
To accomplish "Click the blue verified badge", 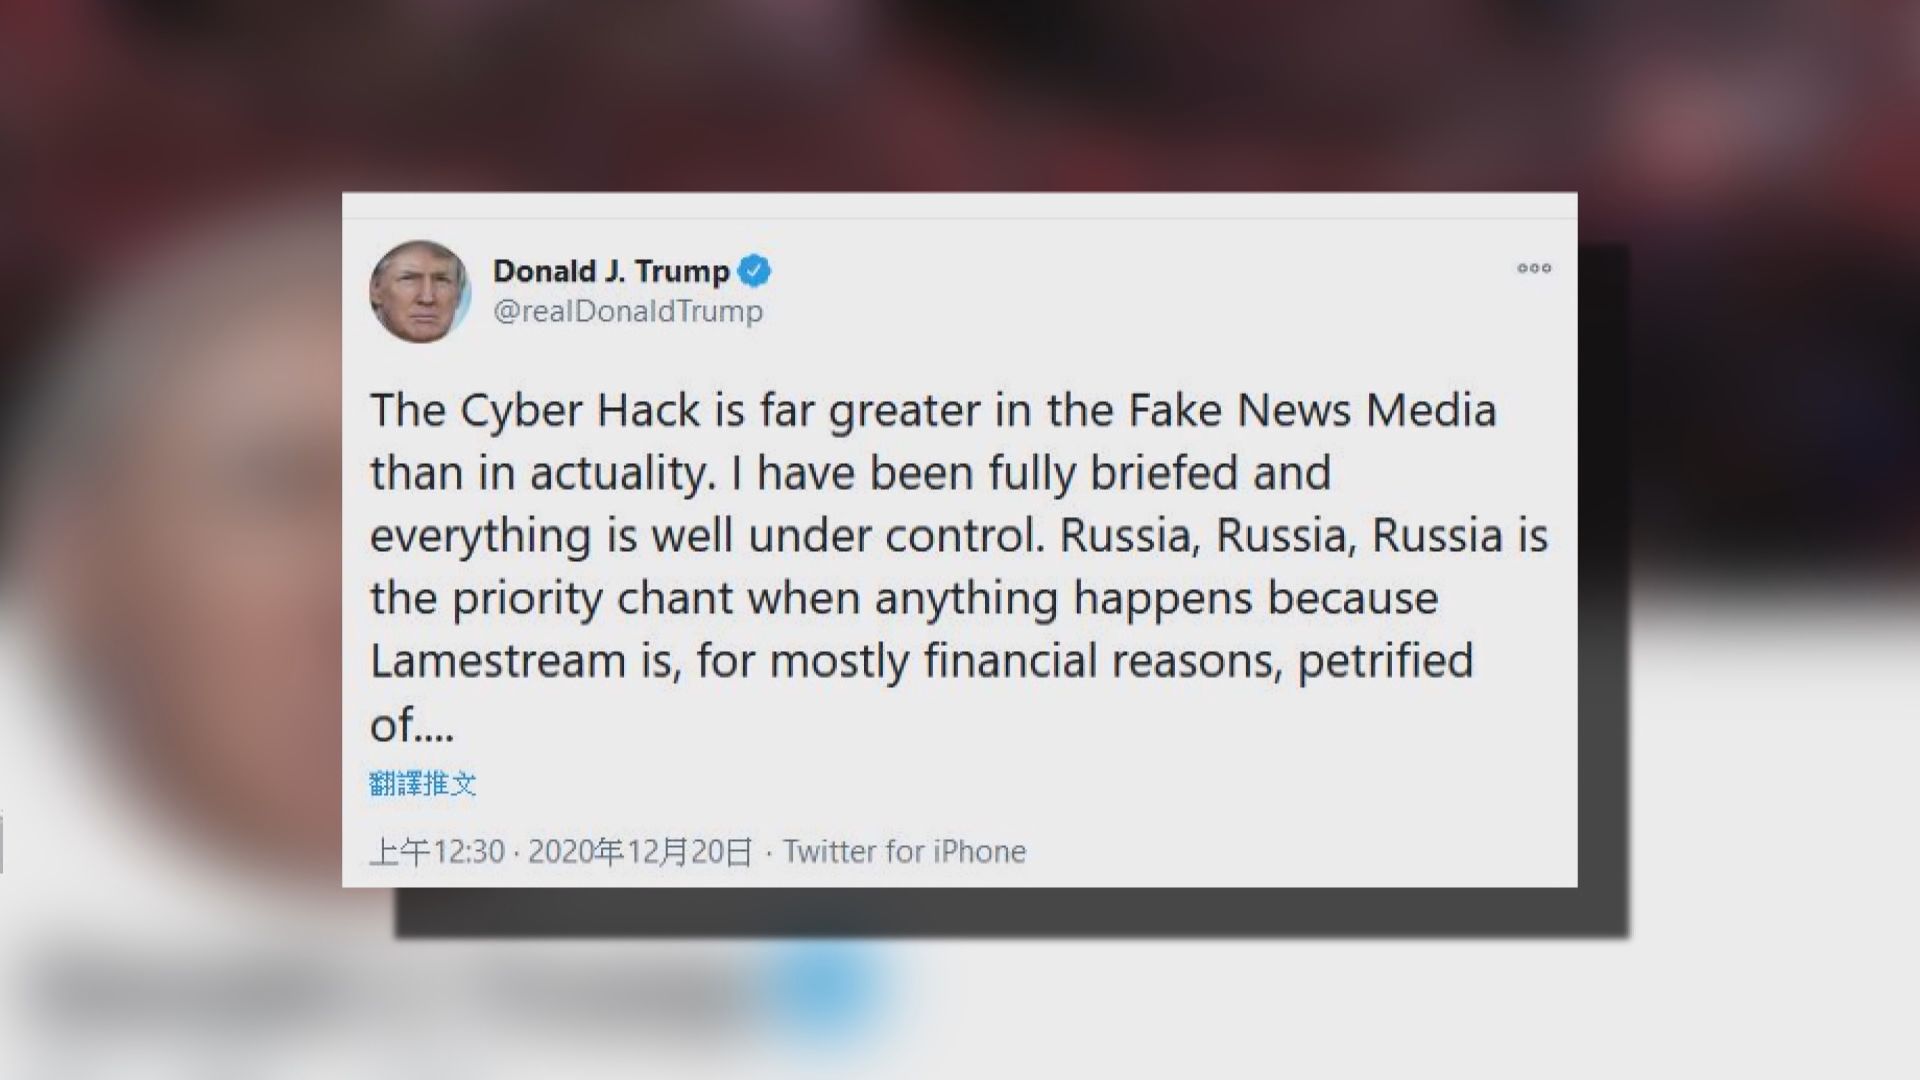I will [x=754, y=270].
